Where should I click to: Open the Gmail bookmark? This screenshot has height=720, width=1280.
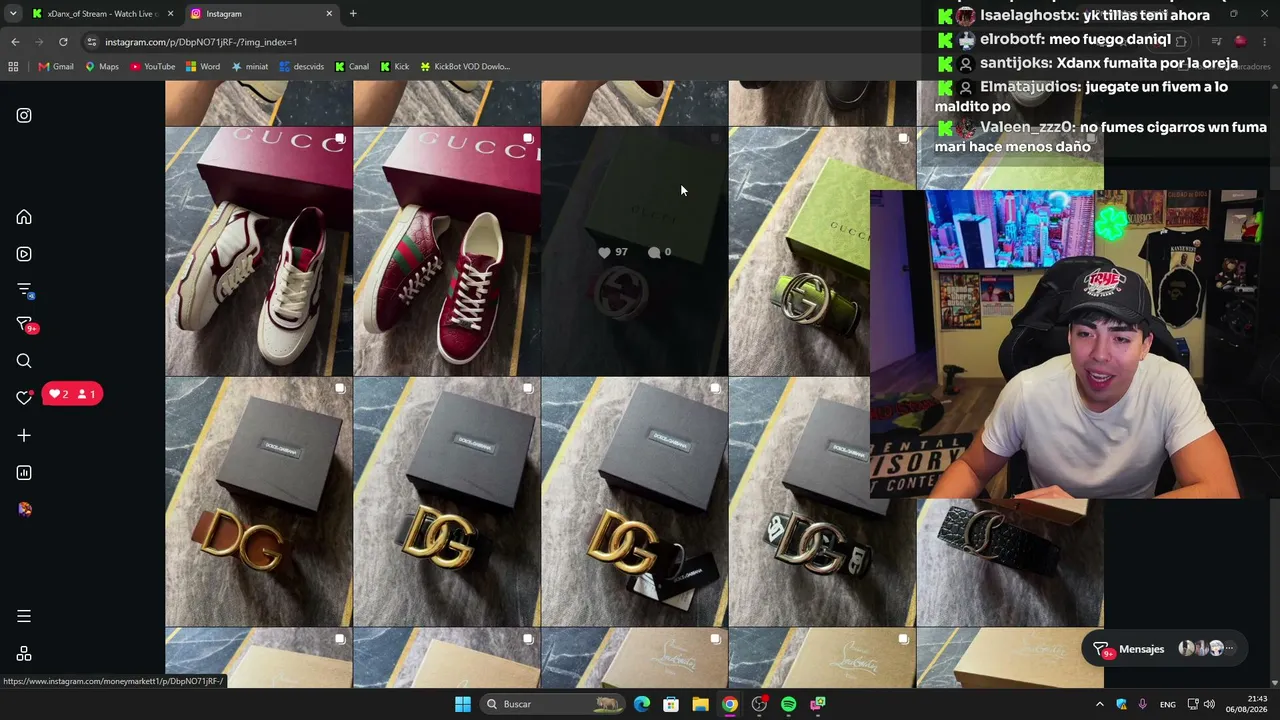click(x=56, y=67)
